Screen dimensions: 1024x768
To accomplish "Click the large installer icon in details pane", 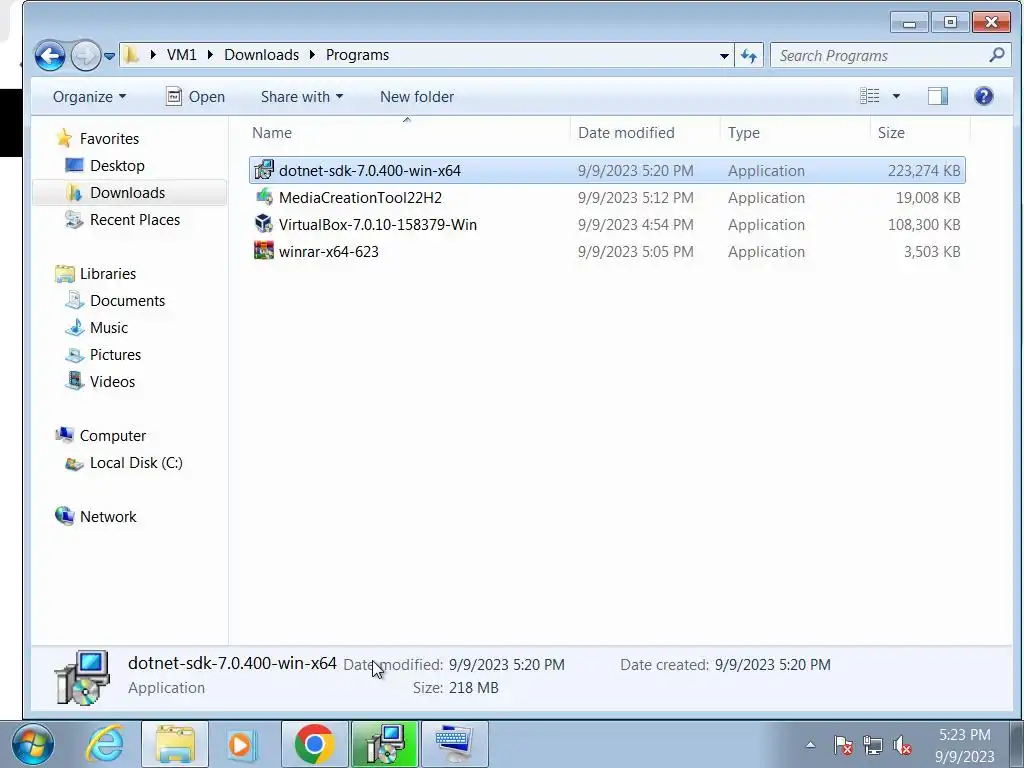I will [x=82, y=677].
